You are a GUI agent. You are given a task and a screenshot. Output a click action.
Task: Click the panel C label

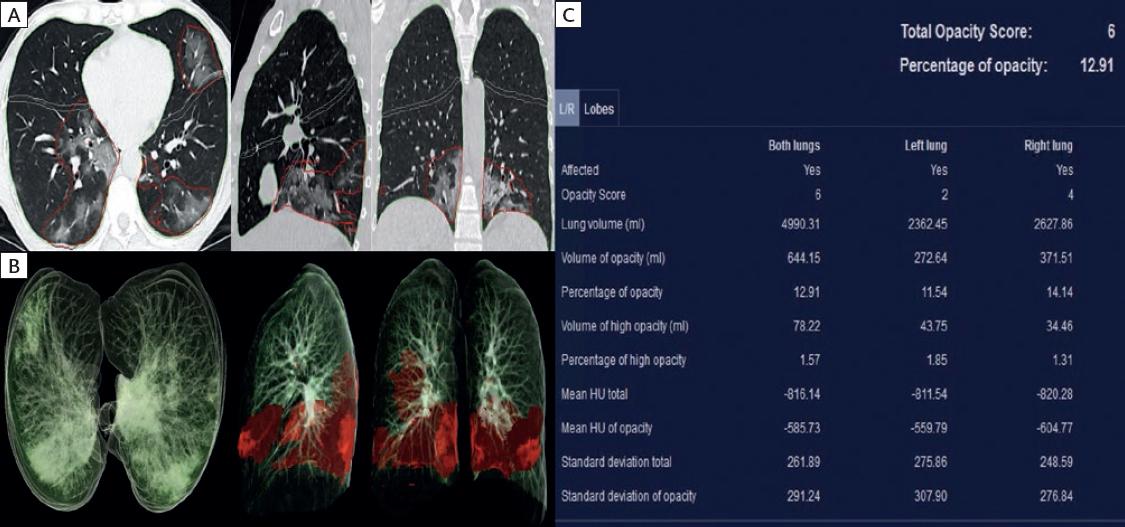pyautogui.click(x=569, y=14)
